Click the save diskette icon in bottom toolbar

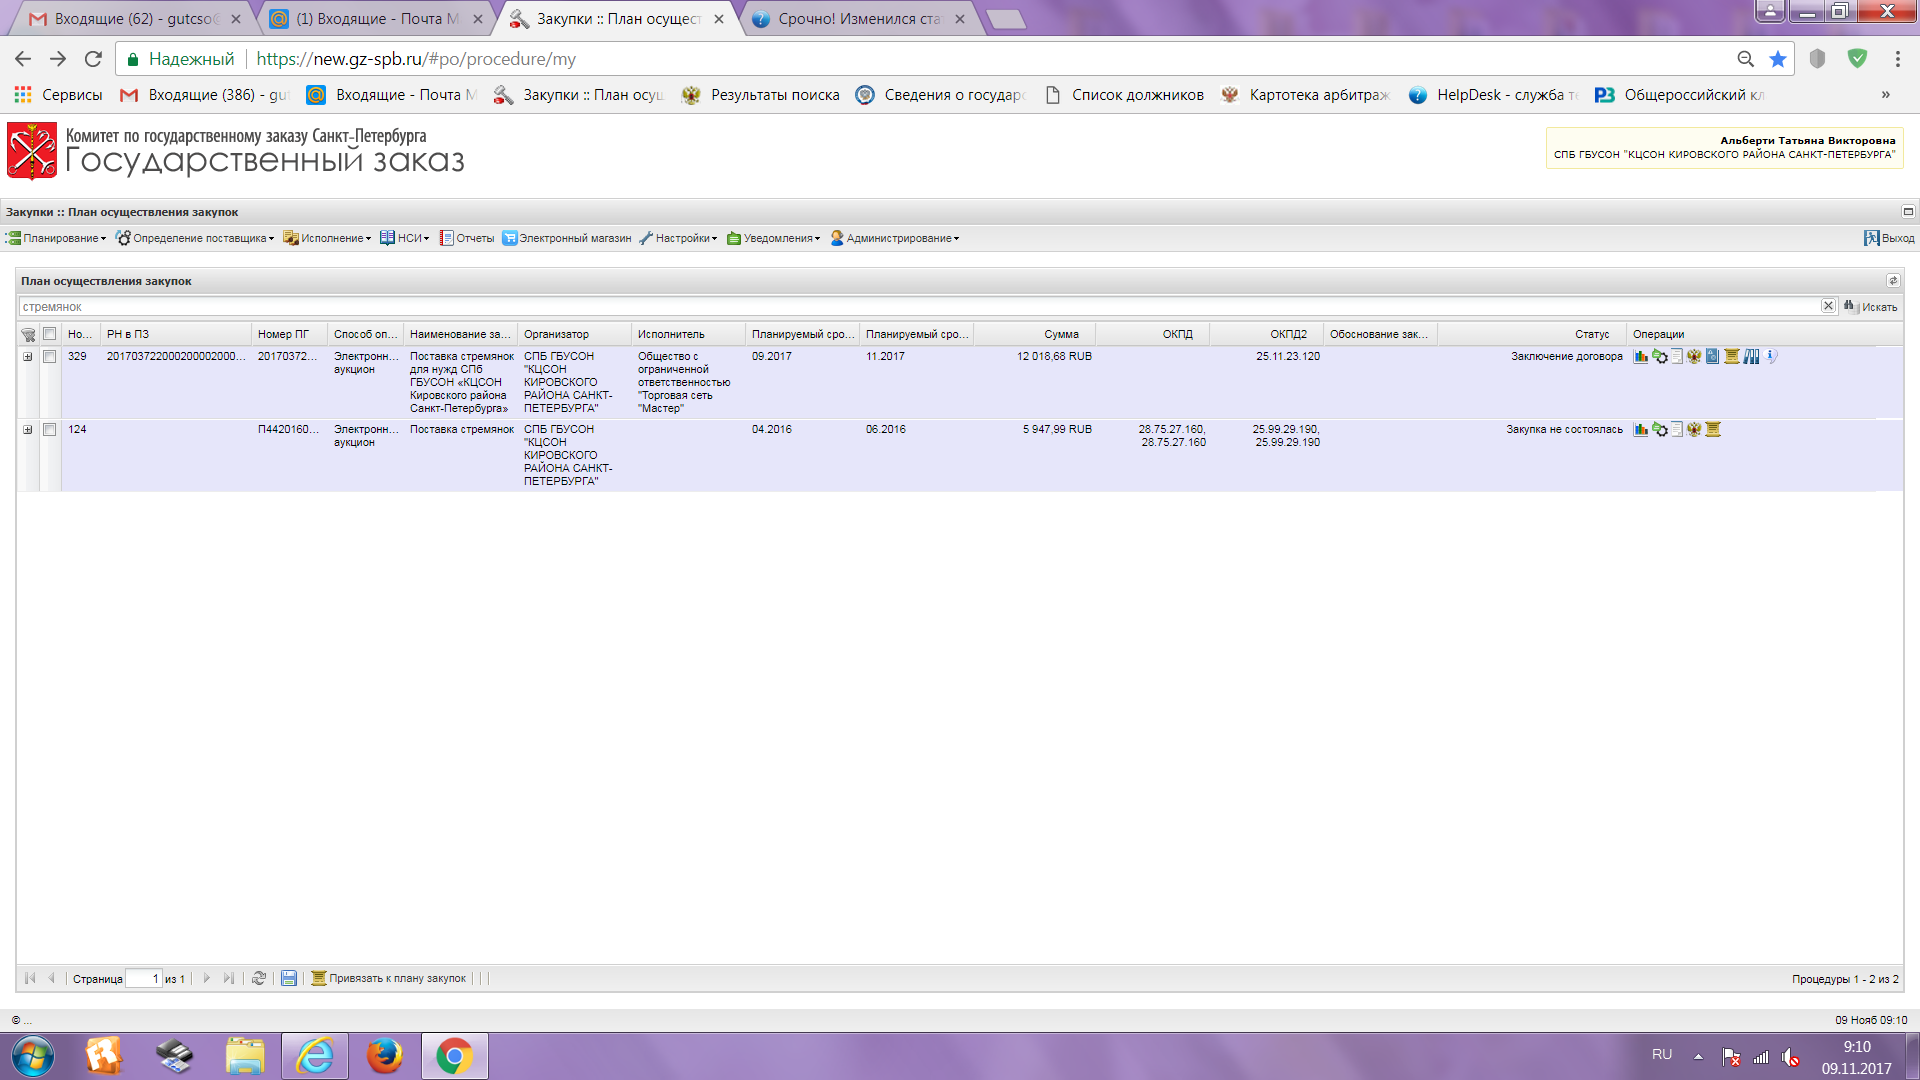coord(289,979)
